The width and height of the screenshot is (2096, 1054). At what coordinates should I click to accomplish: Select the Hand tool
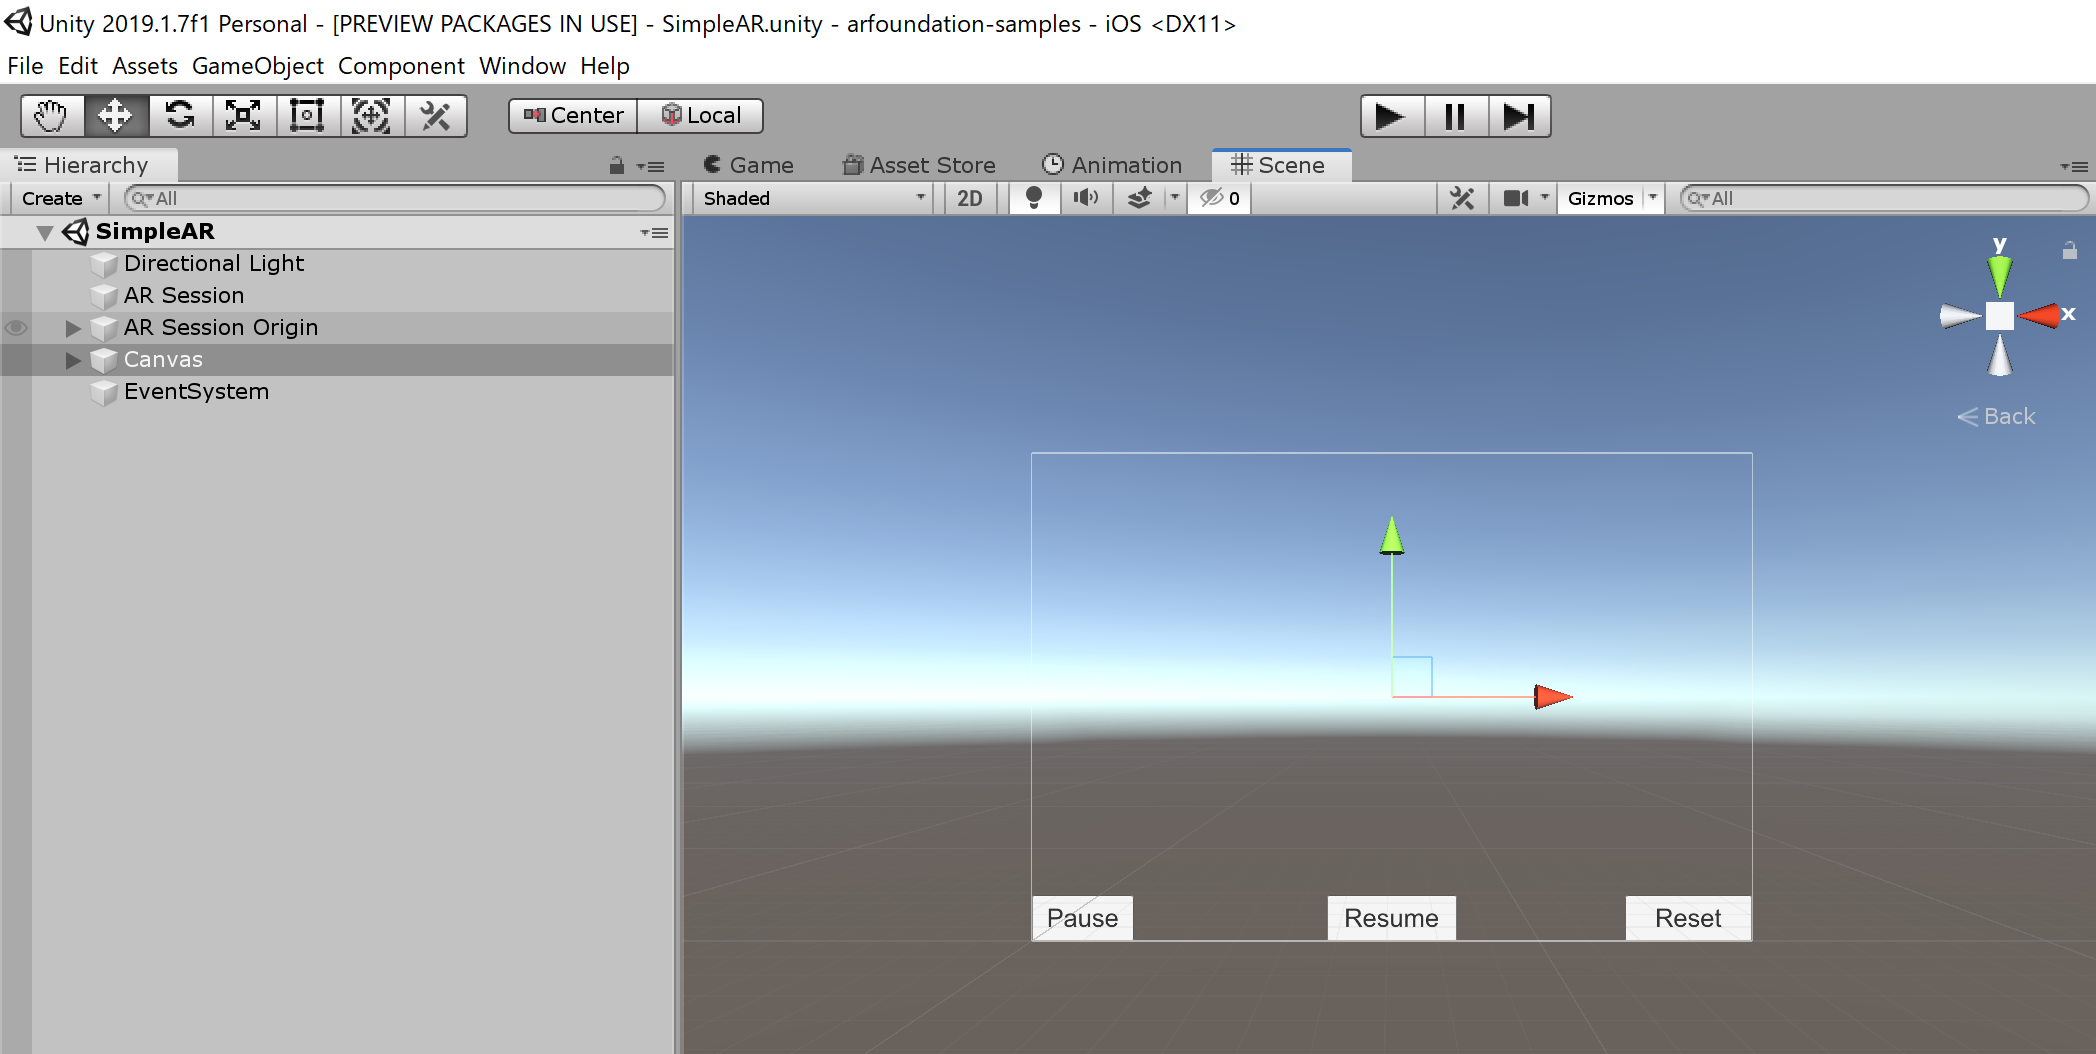point(51,115)
